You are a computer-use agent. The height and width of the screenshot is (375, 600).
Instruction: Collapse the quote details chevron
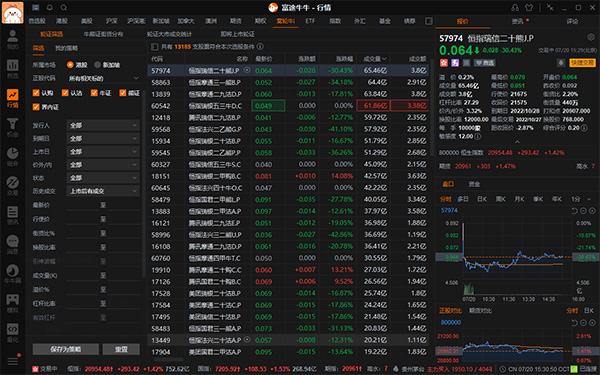(517, 142)
